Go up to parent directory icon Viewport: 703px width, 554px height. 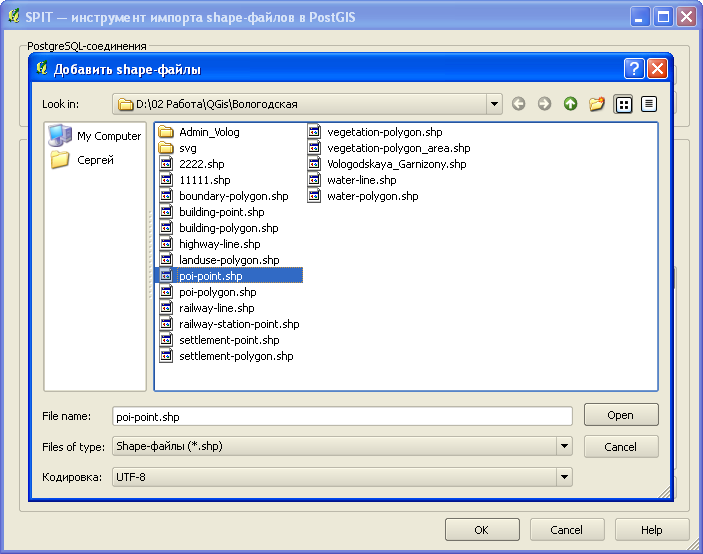[x=570, y=104]
